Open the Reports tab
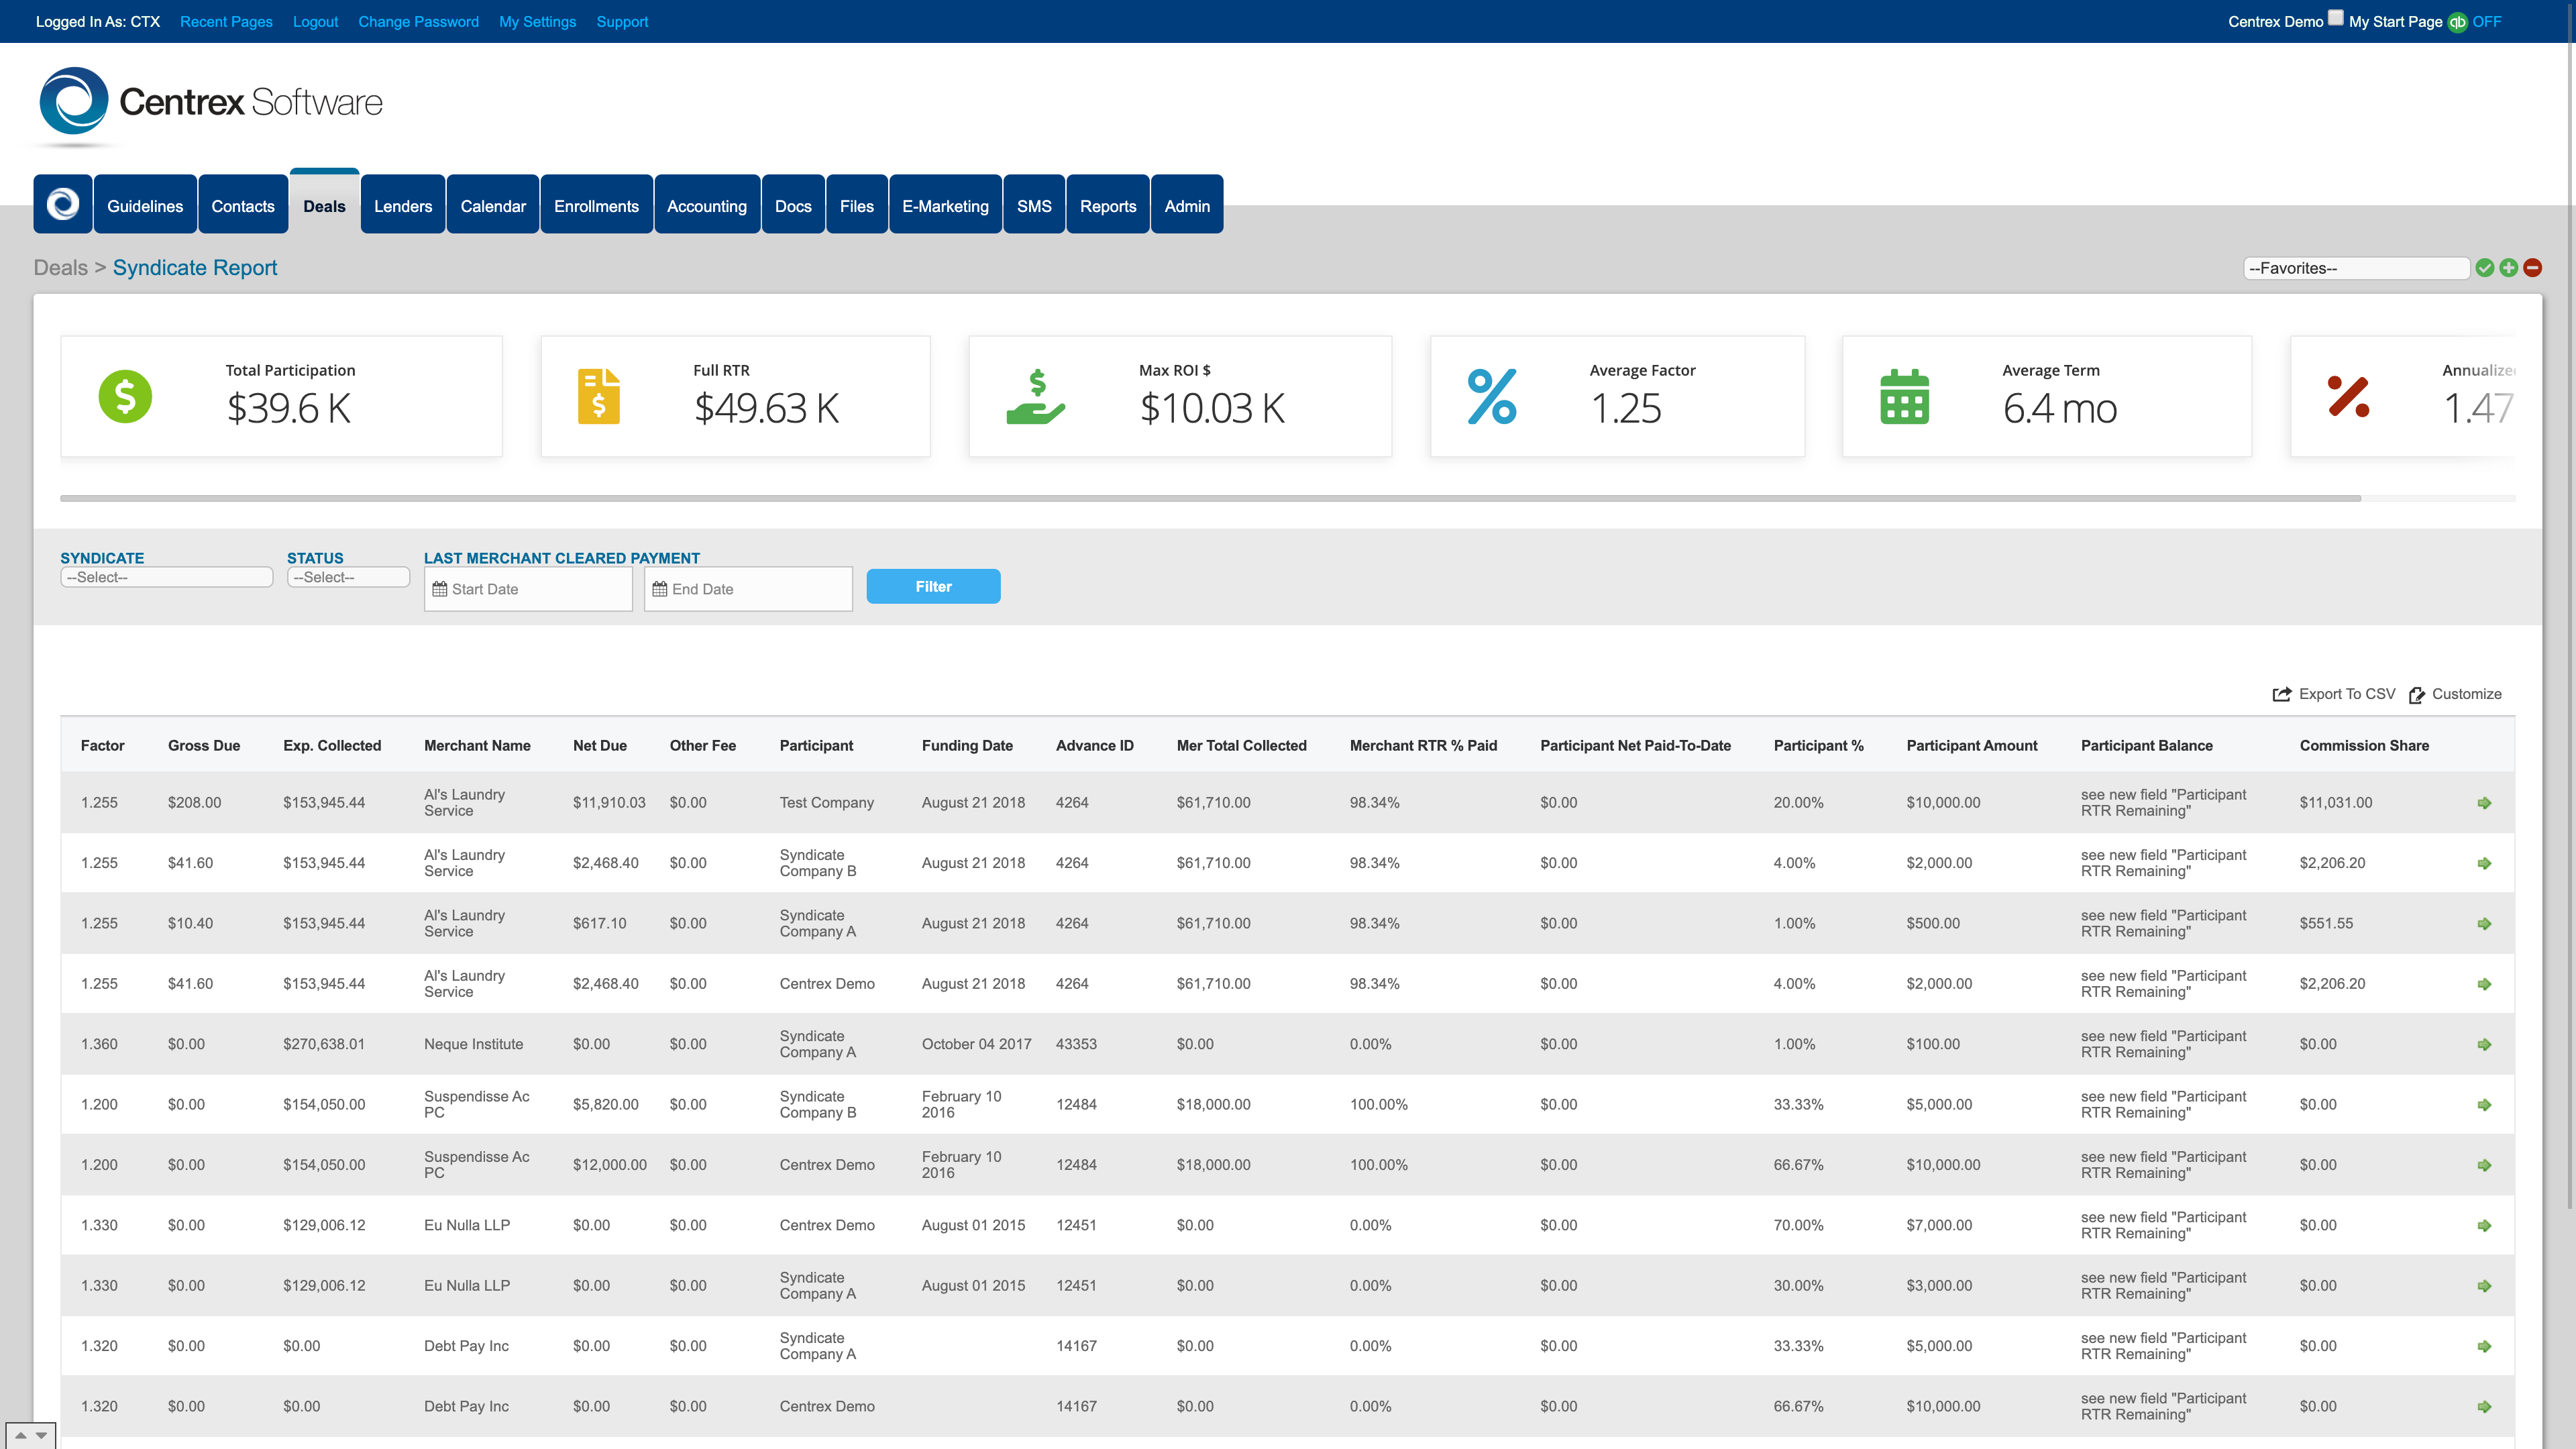This screenshot has height=1449, width=2576. click(1108, 204)
